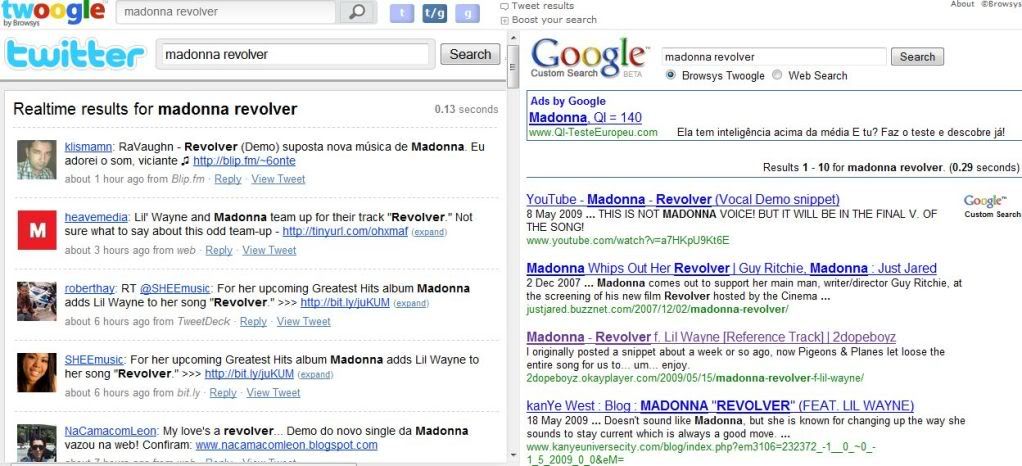Expand the bit.ly link in roberthay tweet
This screenshot has width=1022, height=466.
[x=411, y=304]
